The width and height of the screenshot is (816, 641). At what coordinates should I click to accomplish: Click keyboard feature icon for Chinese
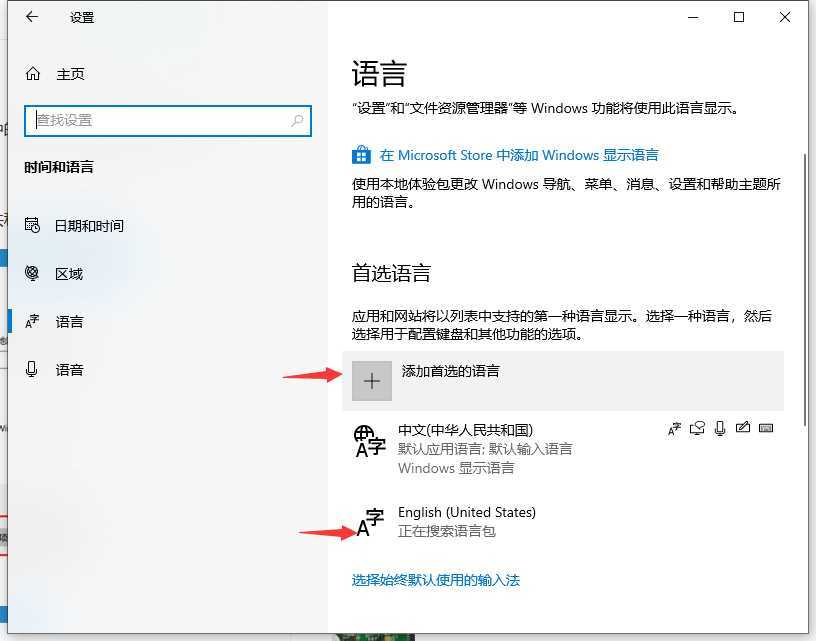point(766,428)
